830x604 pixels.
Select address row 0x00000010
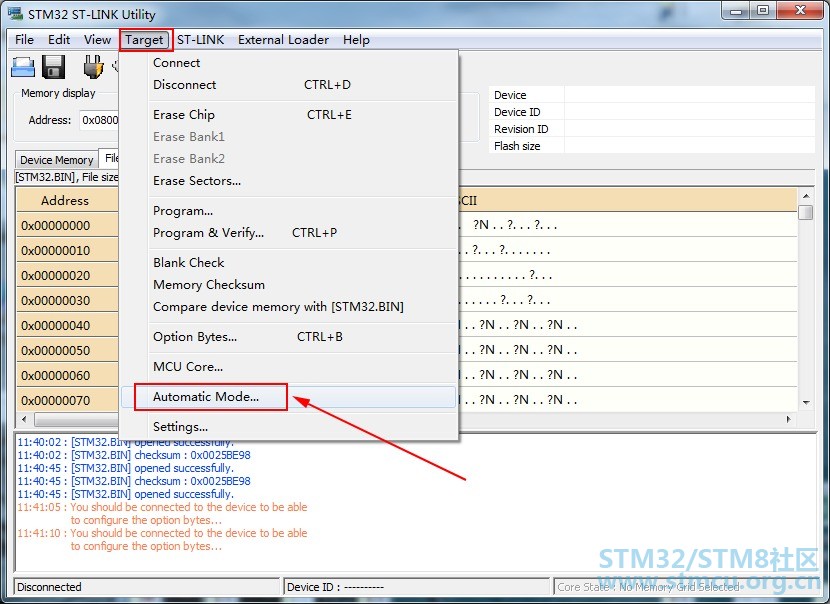(67, 250)
